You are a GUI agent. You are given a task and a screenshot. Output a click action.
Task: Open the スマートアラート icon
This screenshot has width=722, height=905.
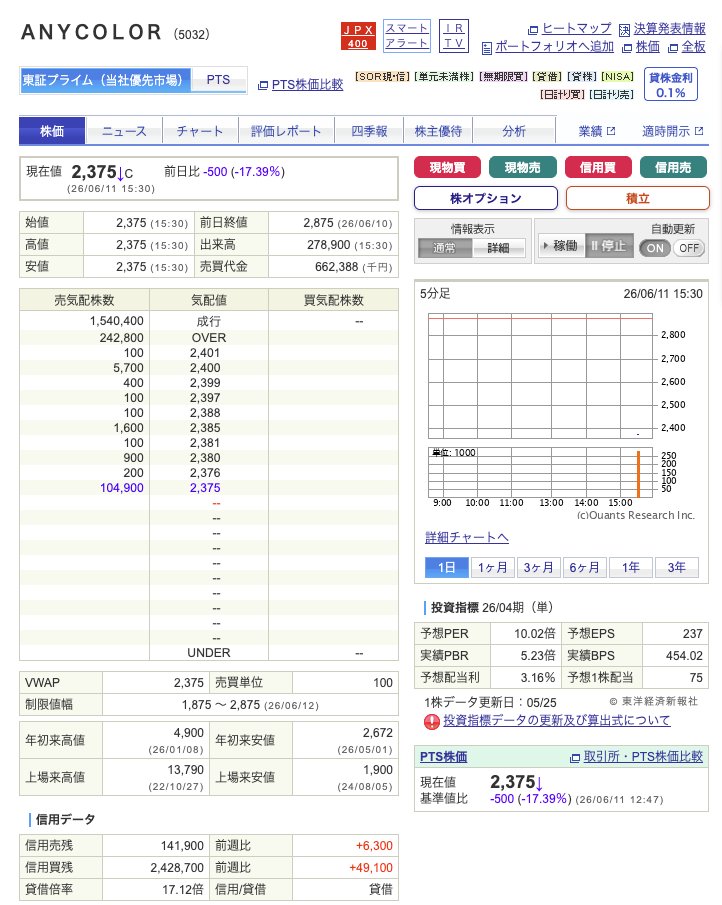407,36
